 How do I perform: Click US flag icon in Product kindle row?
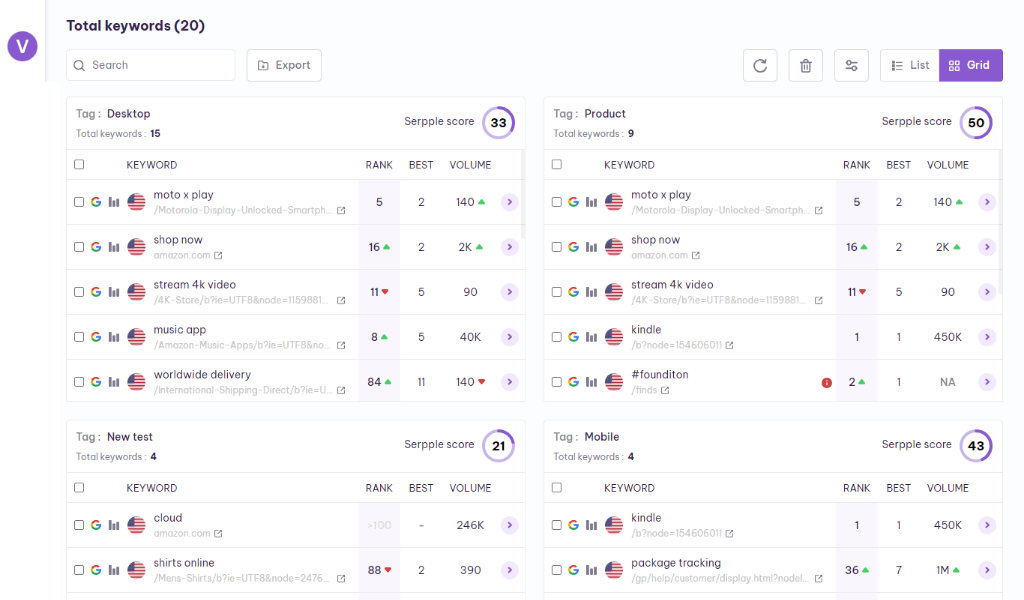pyautogui.click(x=614, y=337)
